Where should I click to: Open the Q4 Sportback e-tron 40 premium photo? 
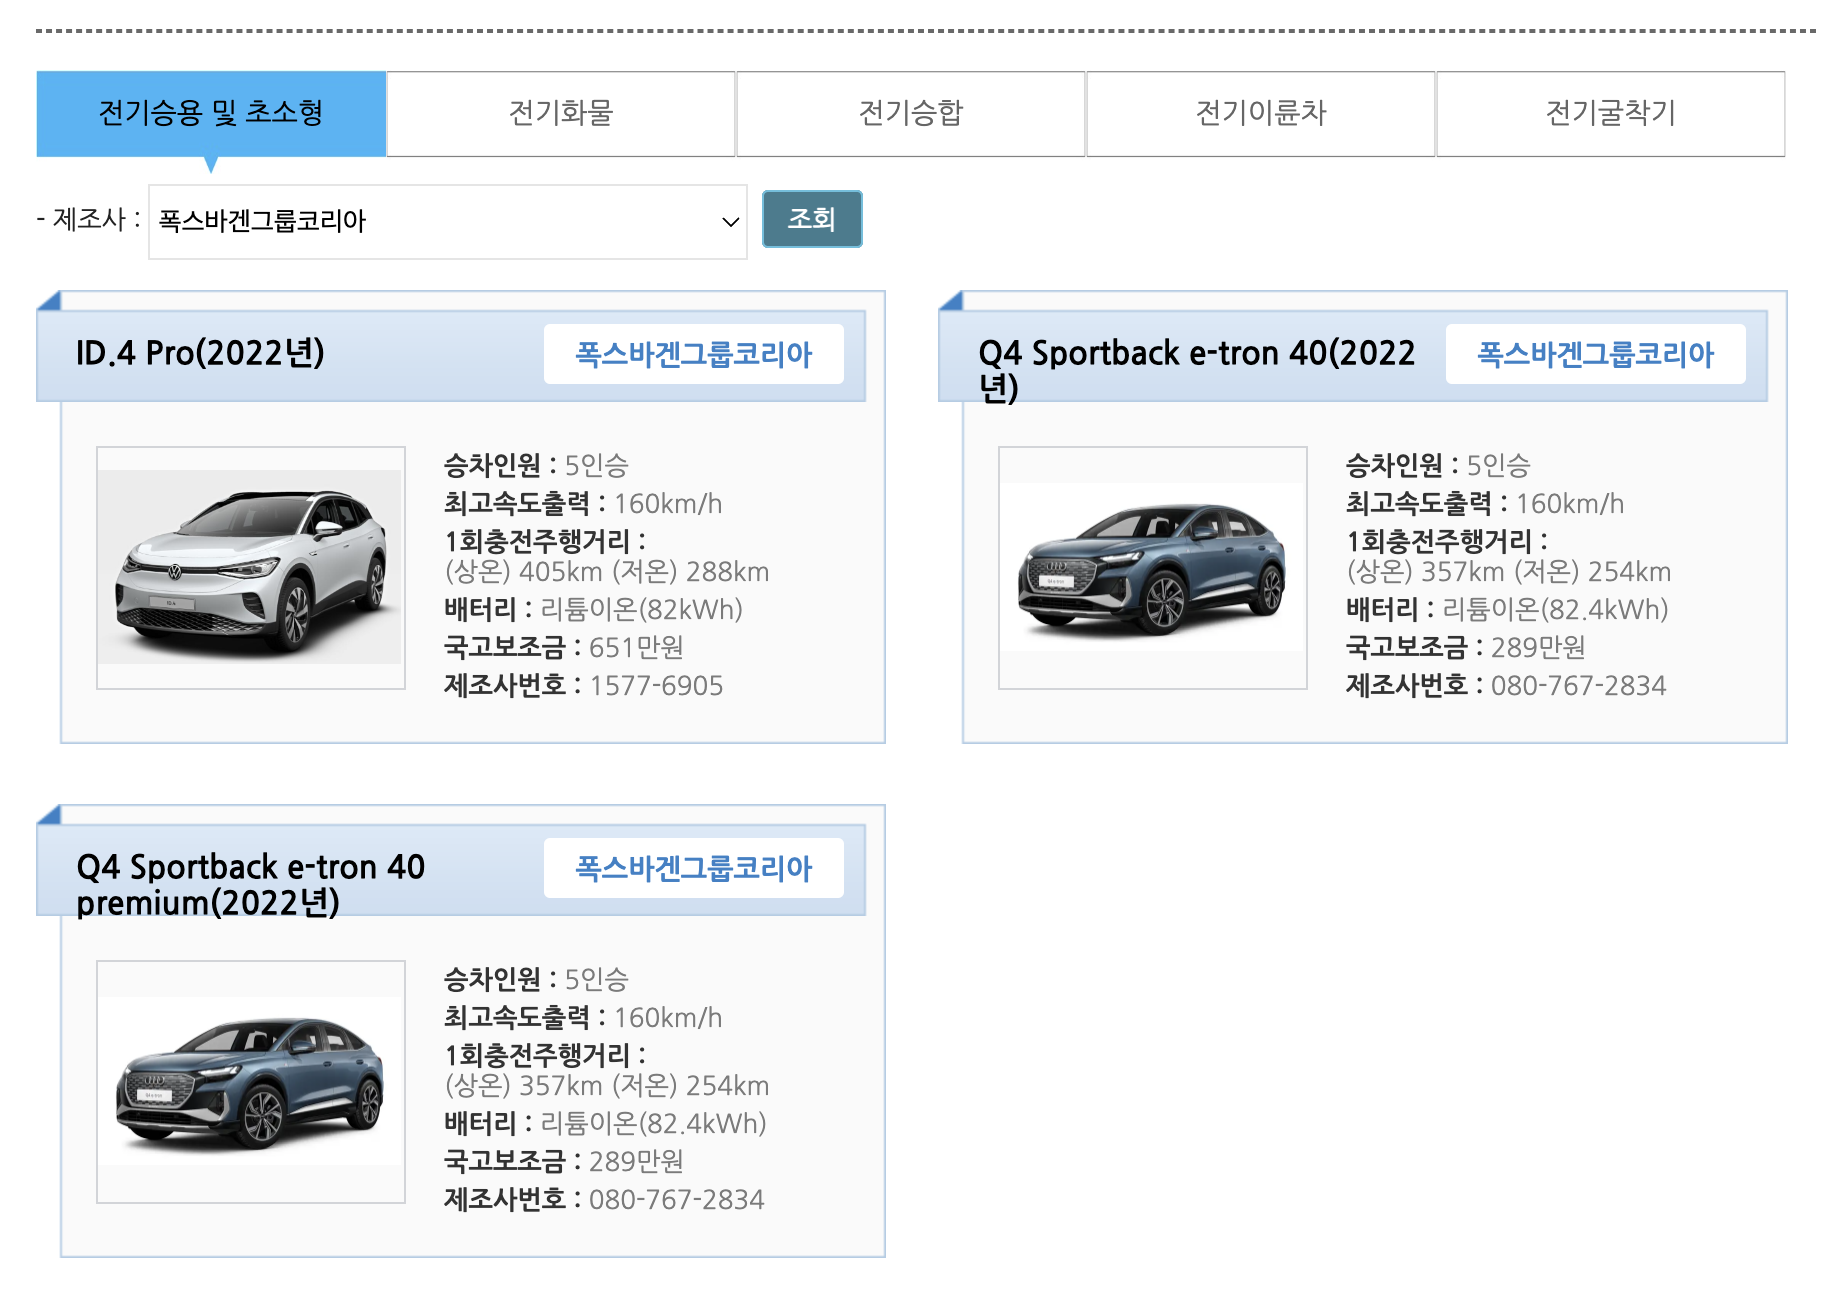[x=251, y=1081]
